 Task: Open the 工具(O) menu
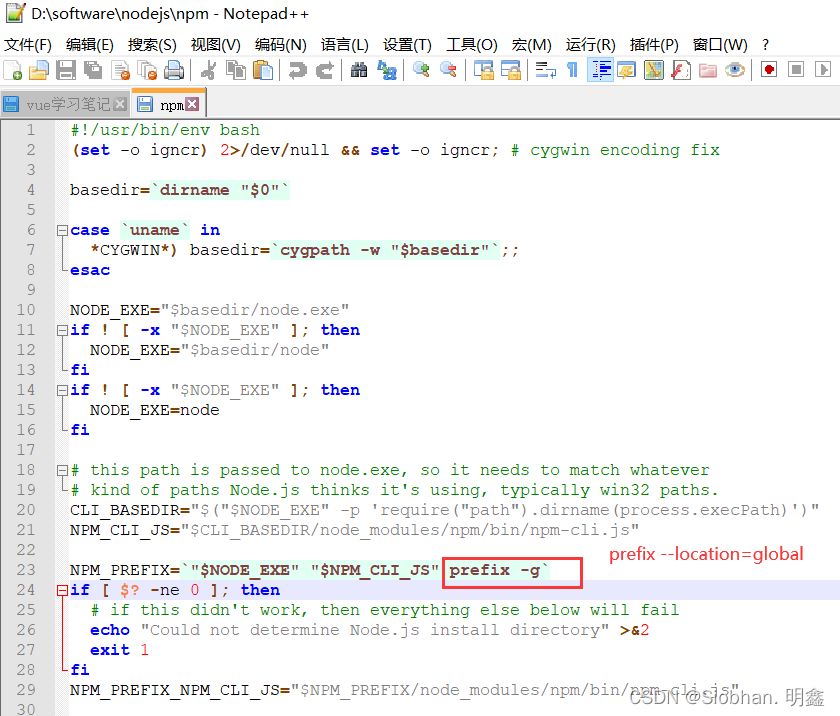pyautogui.click(x=471, y=45)
